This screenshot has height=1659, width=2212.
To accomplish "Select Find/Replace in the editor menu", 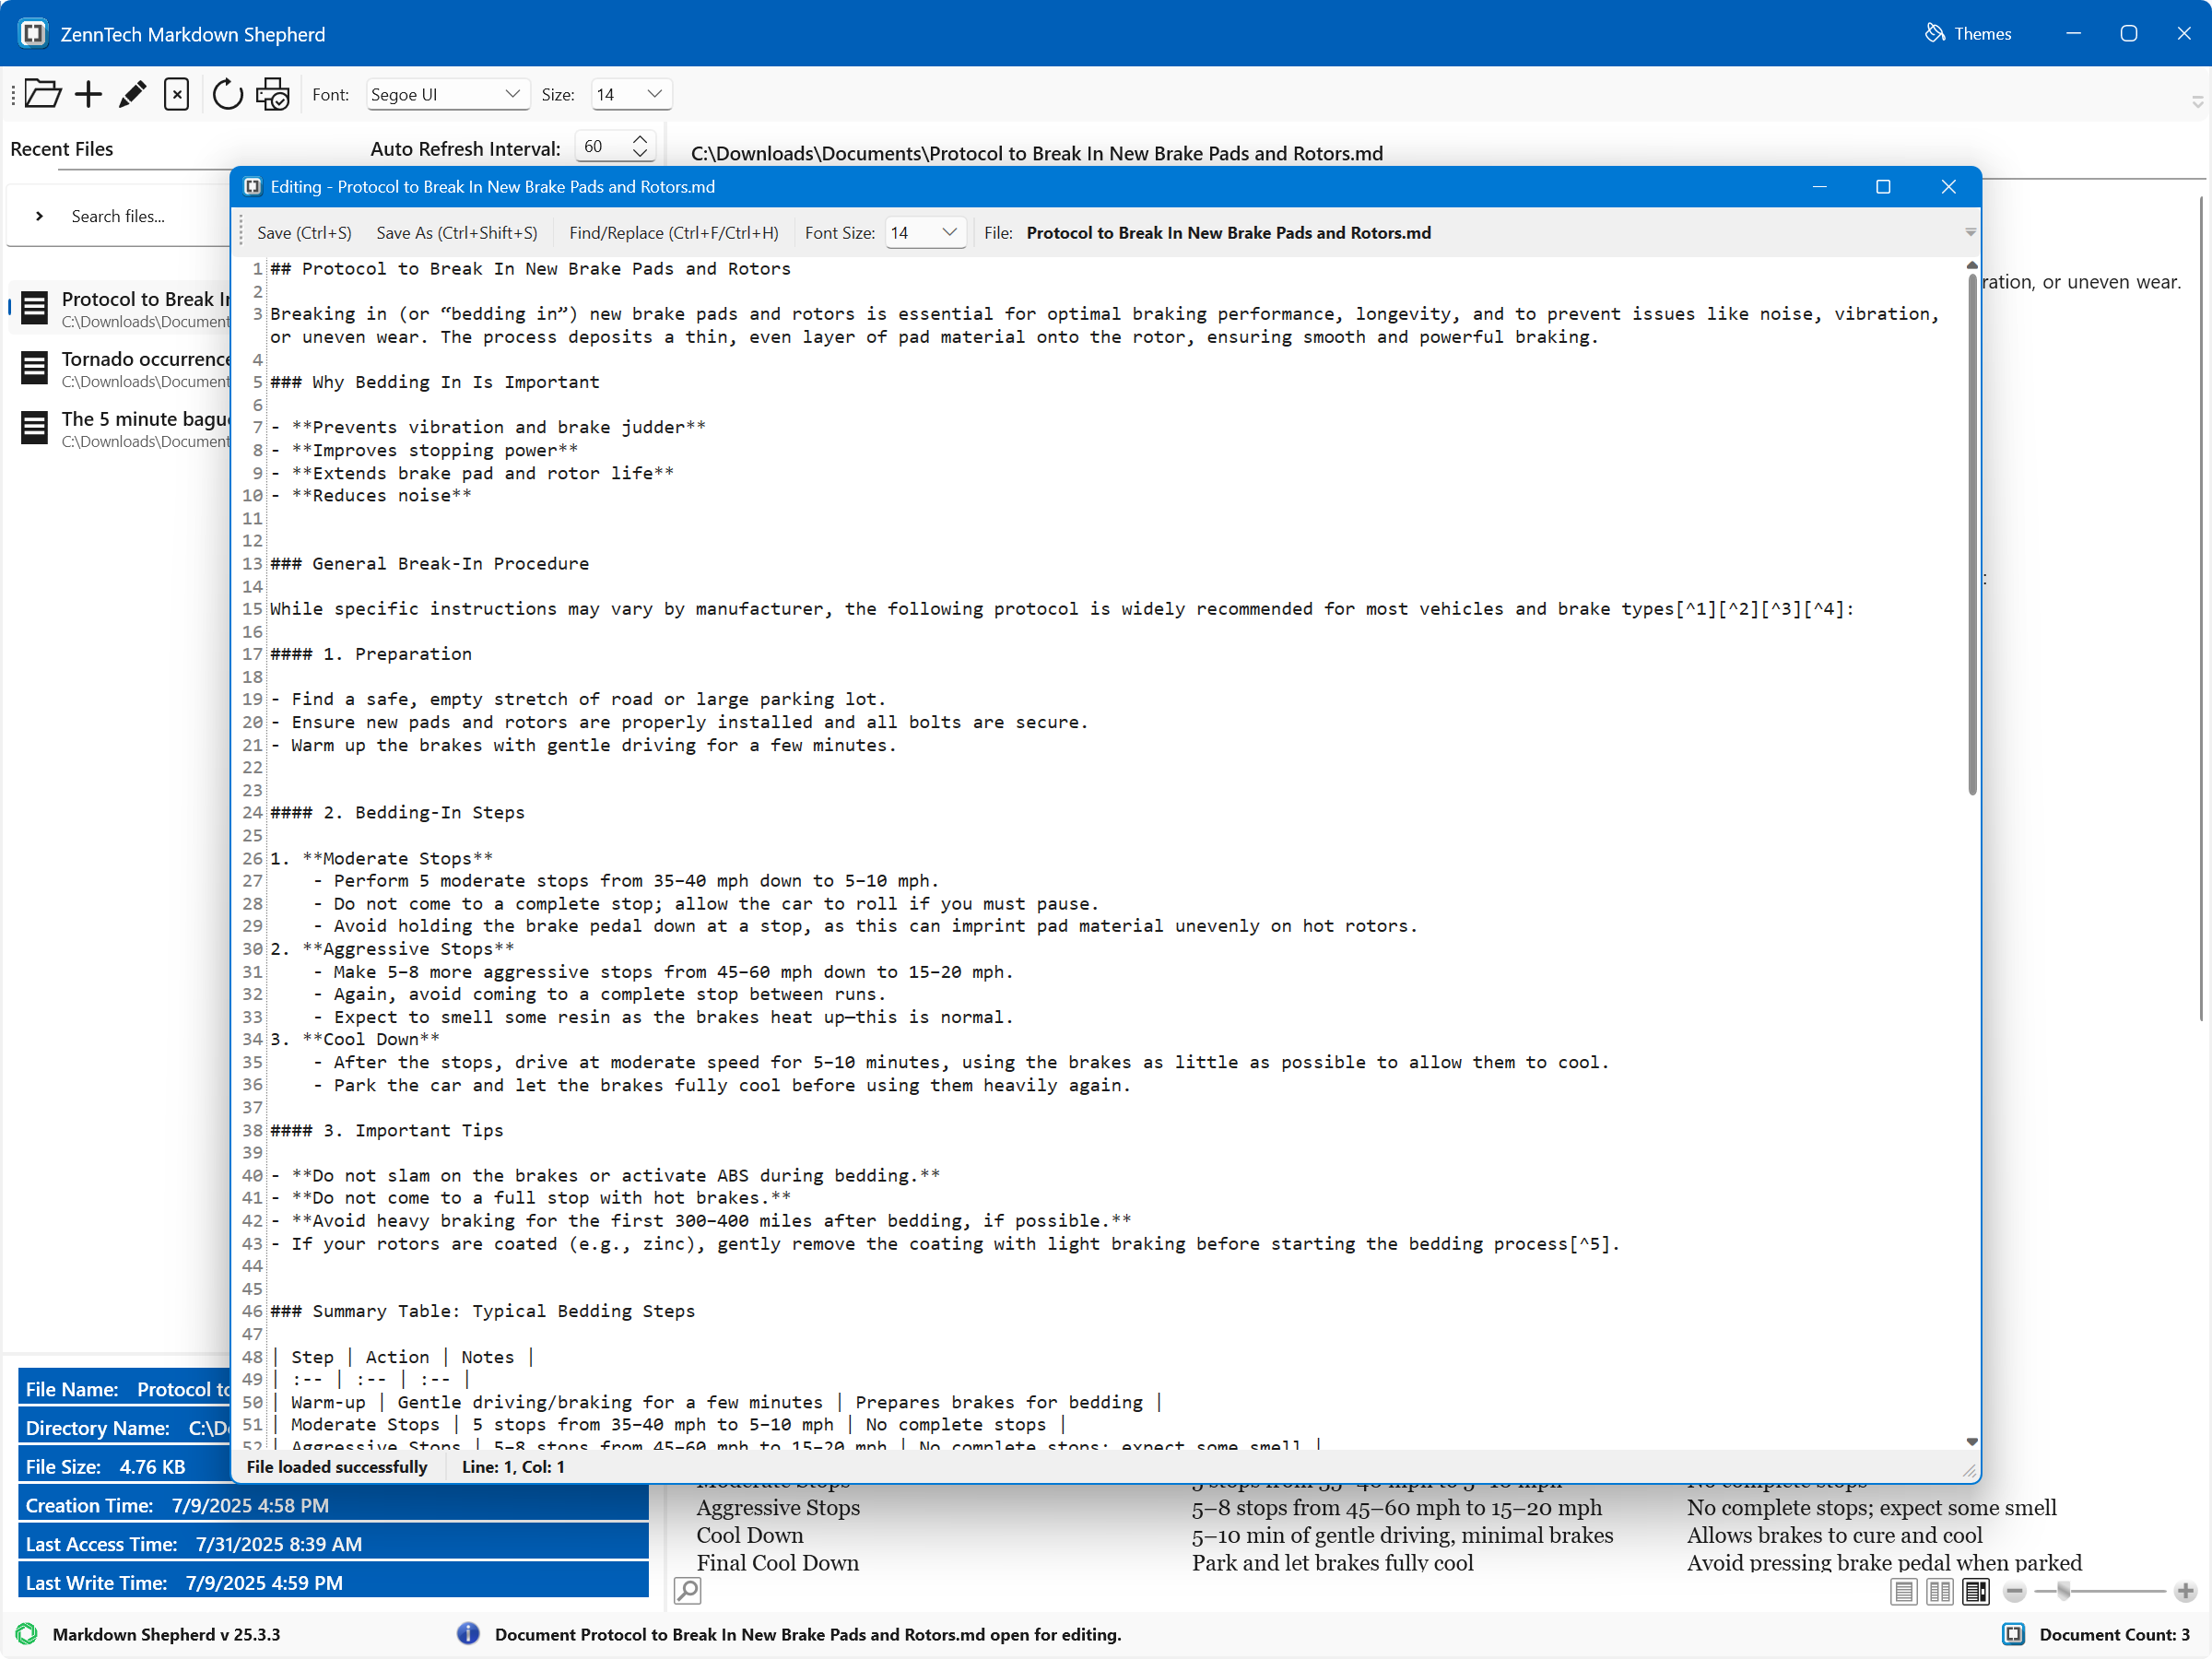I will pos(673,232).
